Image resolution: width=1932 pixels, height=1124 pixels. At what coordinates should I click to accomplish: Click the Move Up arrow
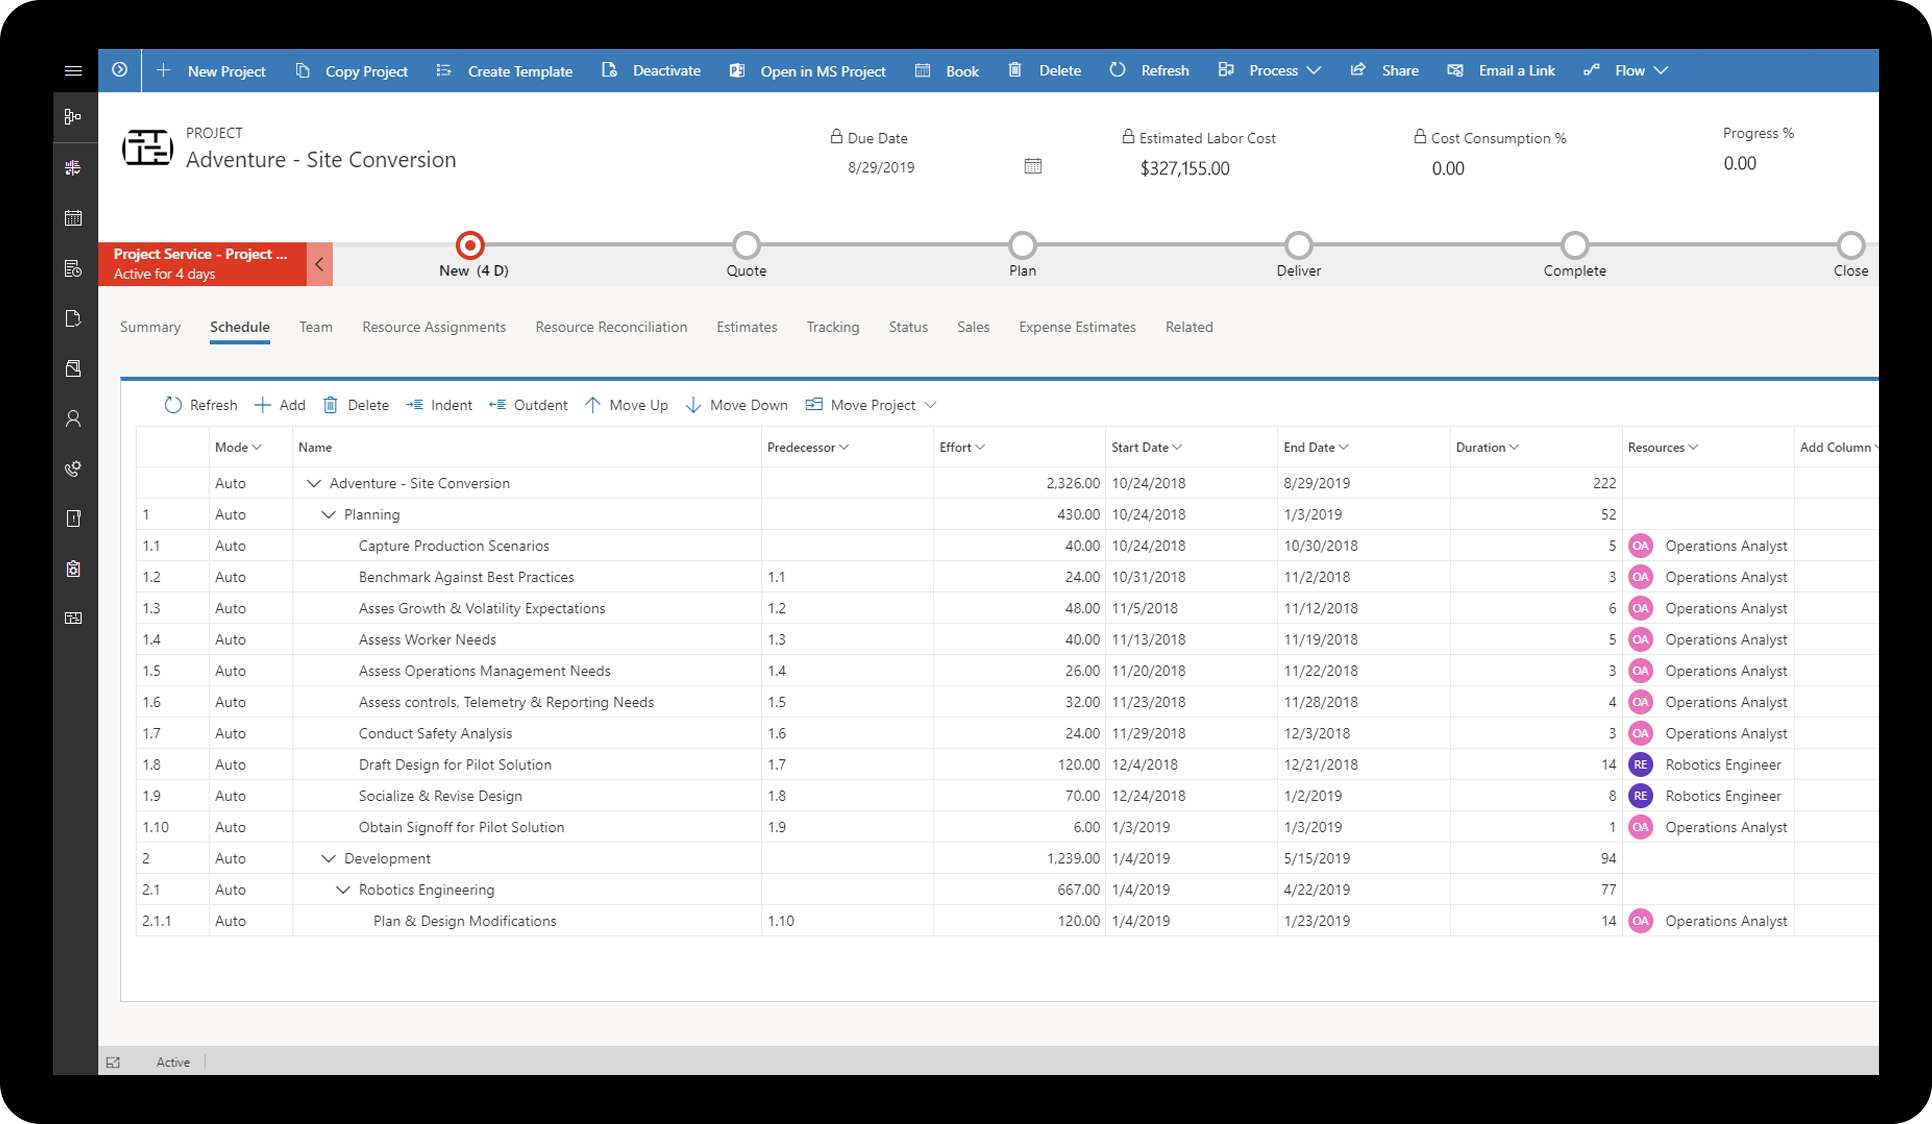coord(593,405)
